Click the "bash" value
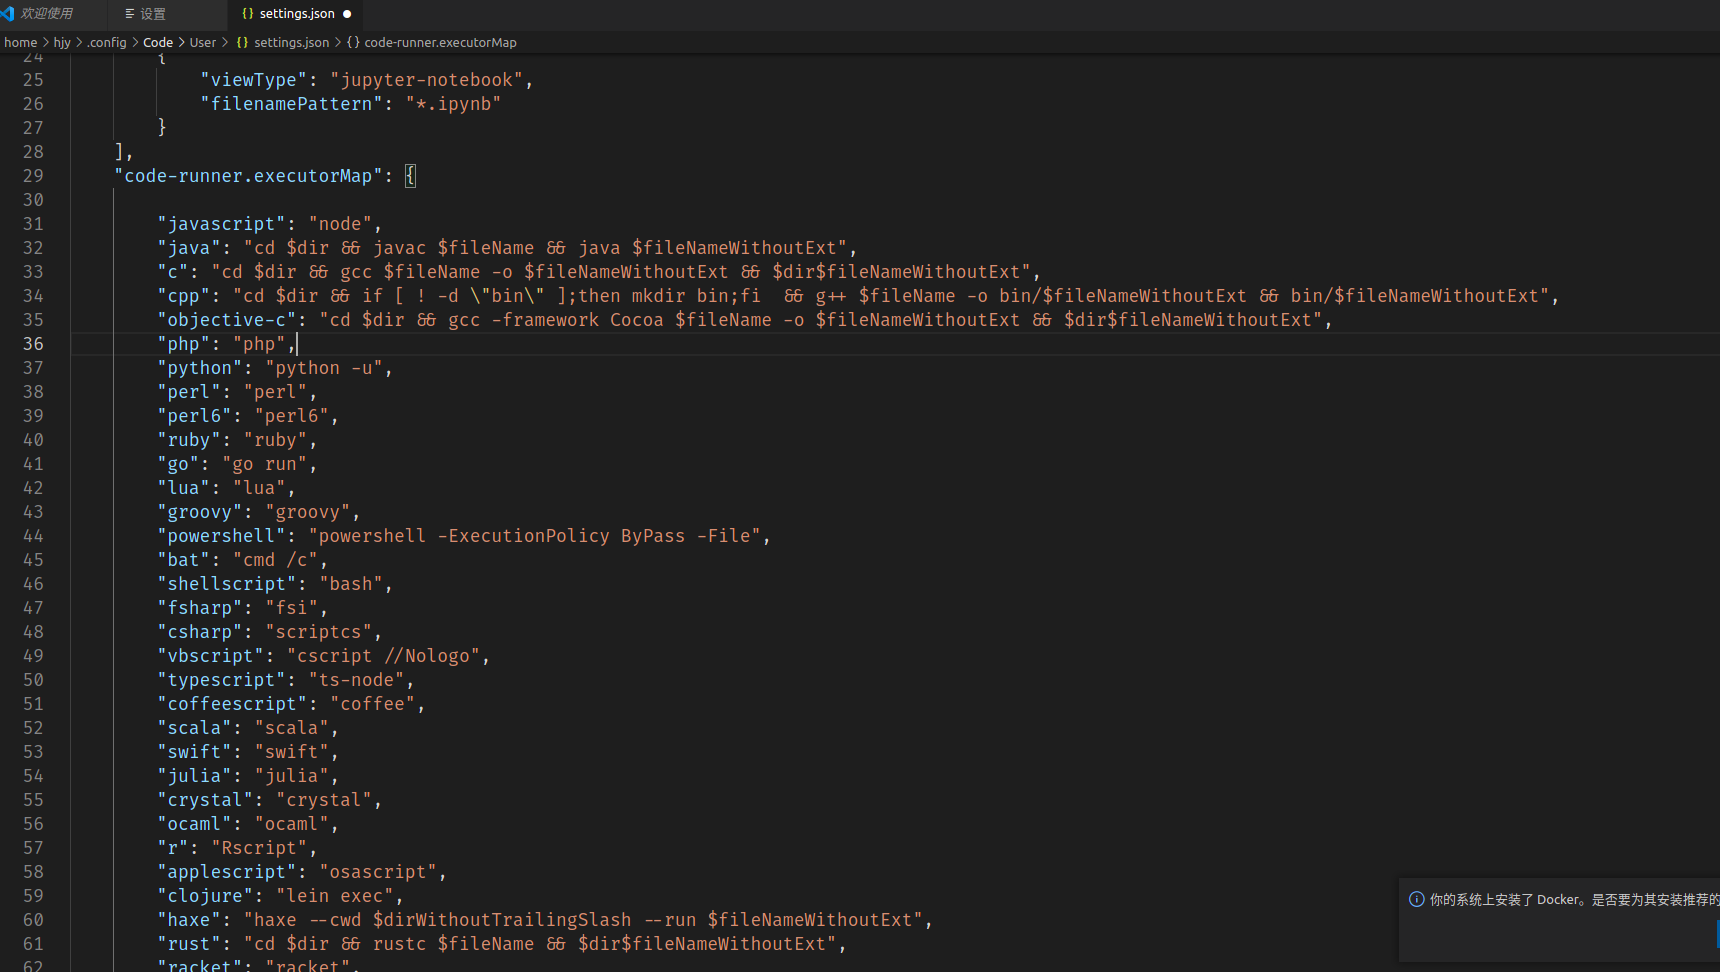The height and width of the screenshot is (972, 1720). coord(351,584)
